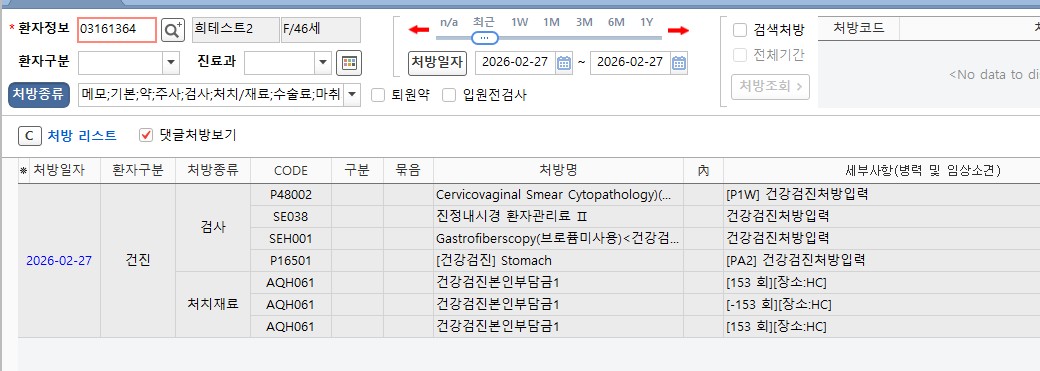Screen dimensions: 1040x371
Task: Click the C refresh icon beside 처방 리스트
Action: pyautogui.click(x=29, y=135)
